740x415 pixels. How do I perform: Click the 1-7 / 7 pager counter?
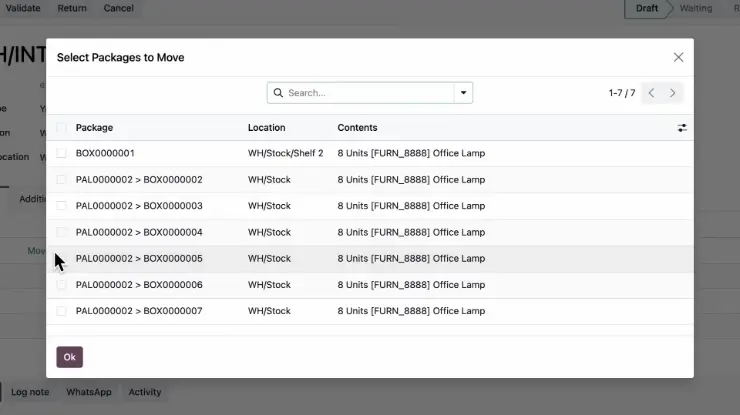pyautogui.click(x=621, y=93)
